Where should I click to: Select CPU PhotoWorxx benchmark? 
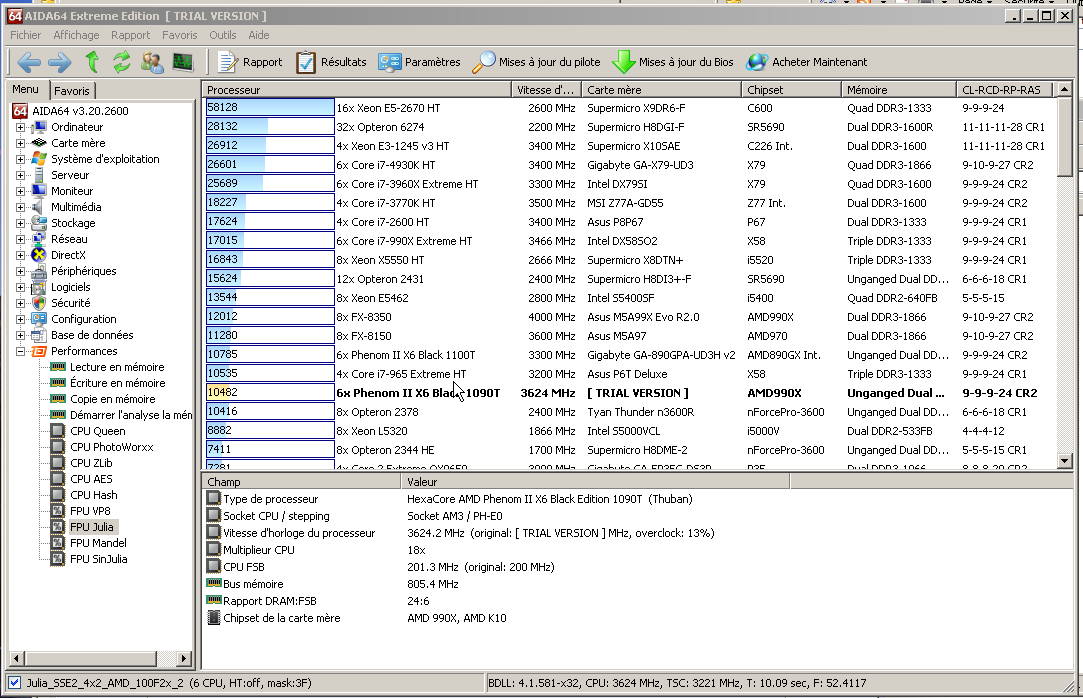[x=112, y=447]
